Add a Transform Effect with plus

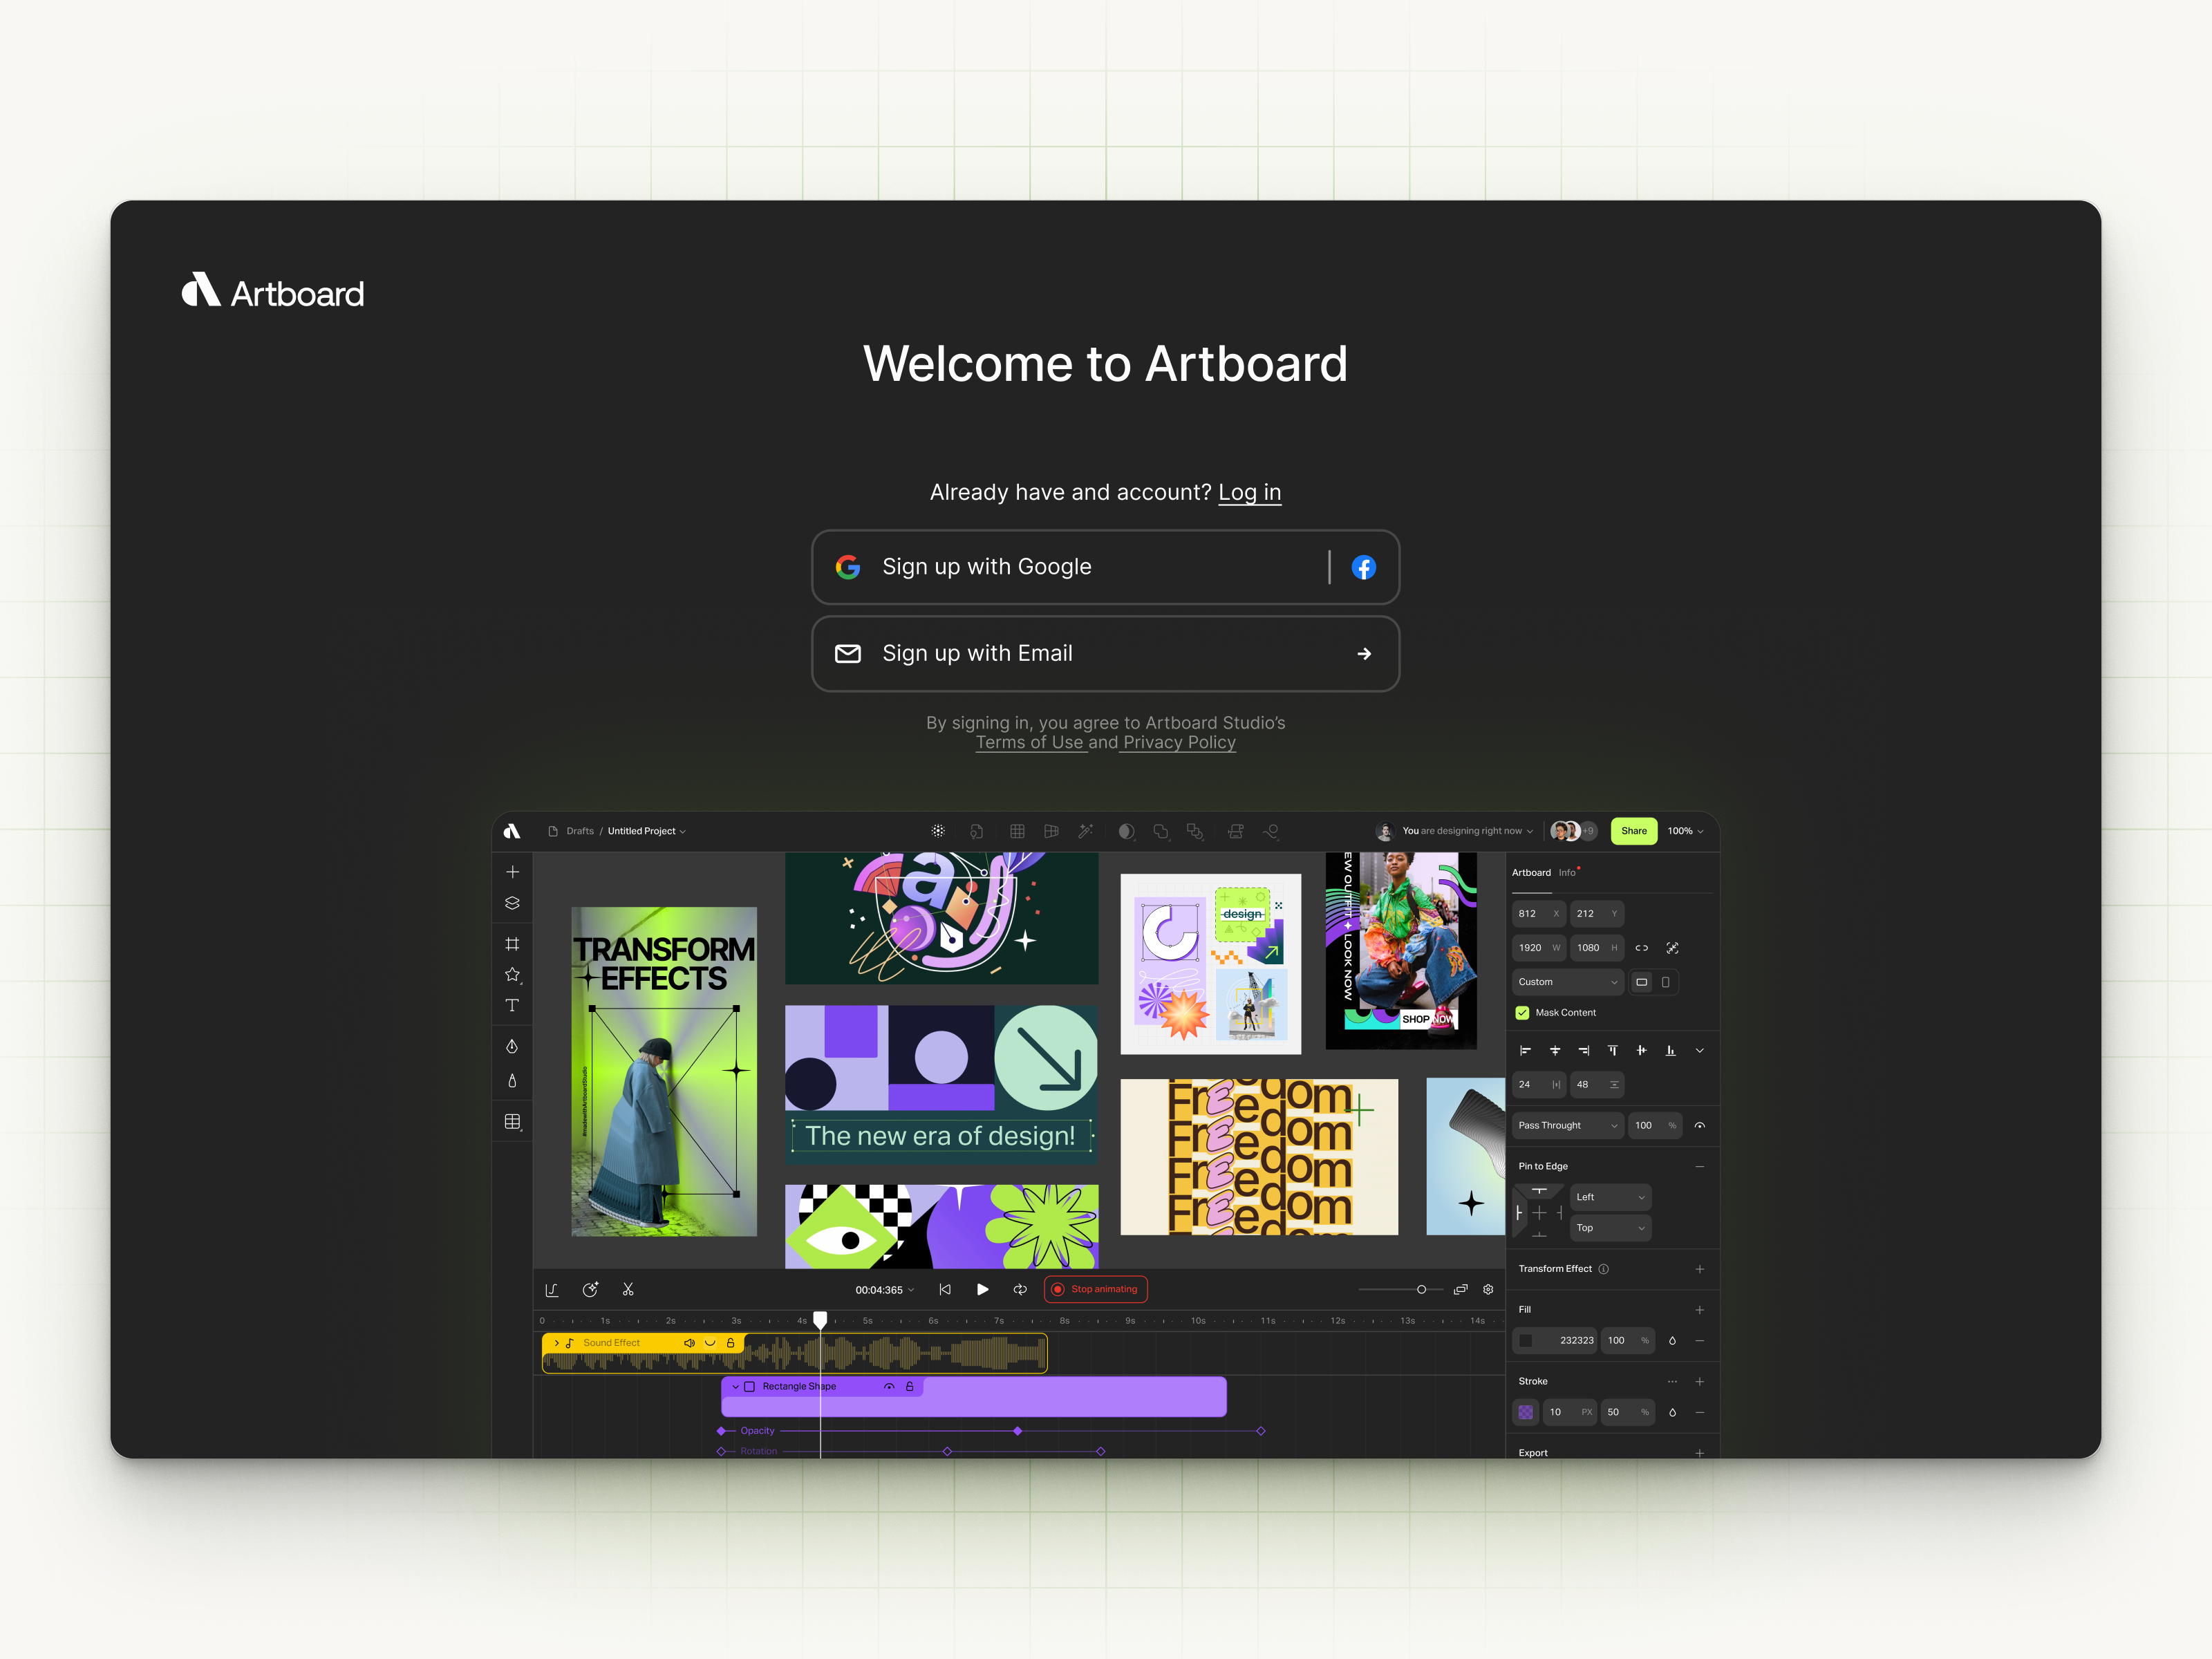pos(1699,1269)
